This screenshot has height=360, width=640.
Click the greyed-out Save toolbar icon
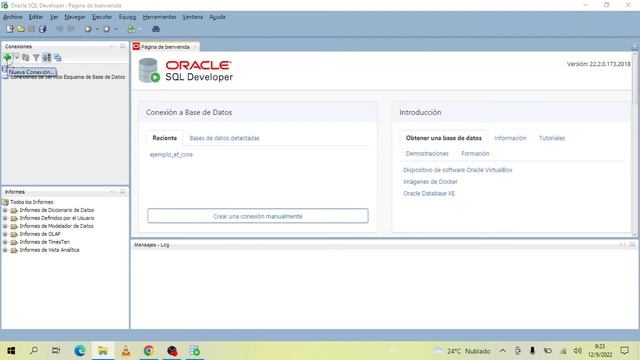(31, 29)
